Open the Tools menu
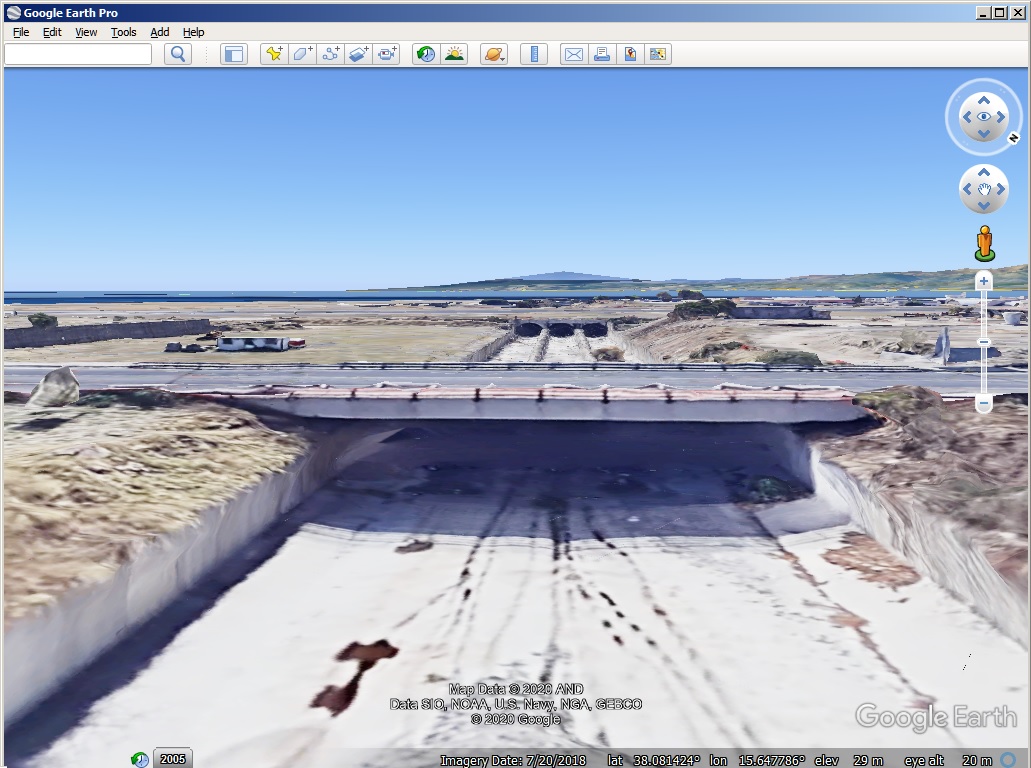The width and height of the screenshot is (1031, 768). pyautogui.click(x=123, y=32)
